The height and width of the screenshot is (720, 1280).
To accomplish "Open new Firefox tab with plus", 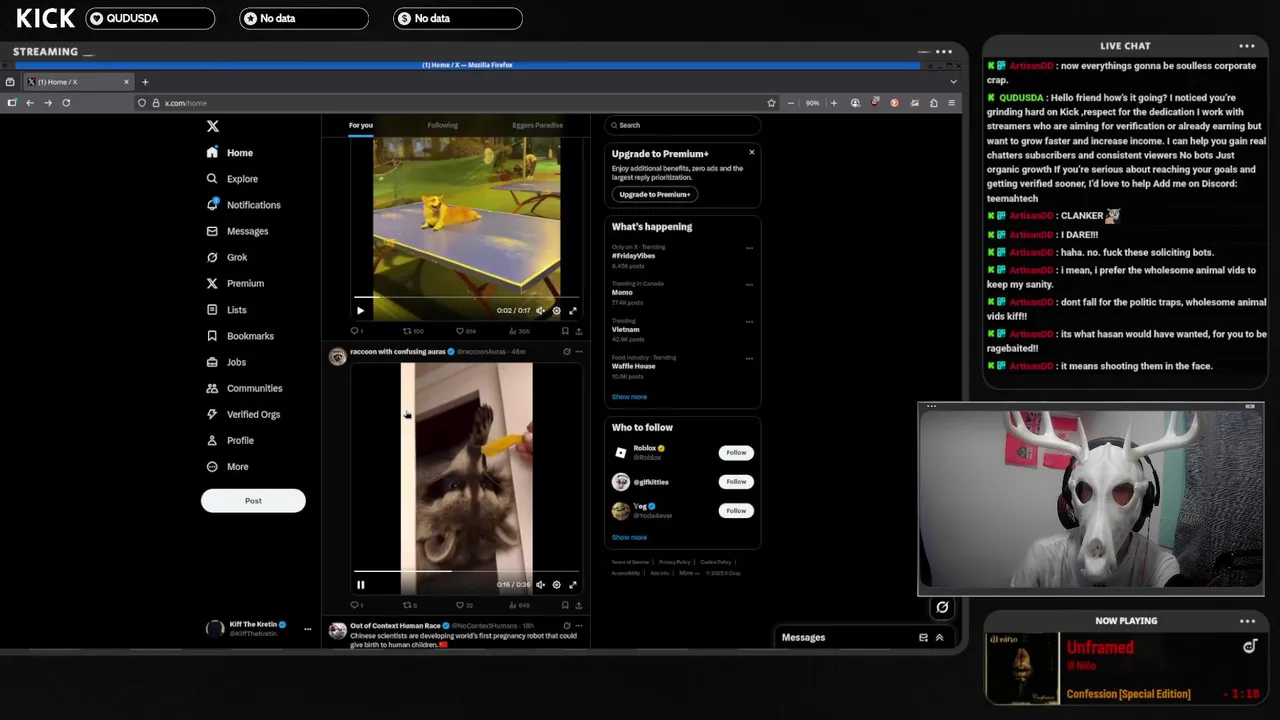I will pyautogui.click(x=145, y=82).
